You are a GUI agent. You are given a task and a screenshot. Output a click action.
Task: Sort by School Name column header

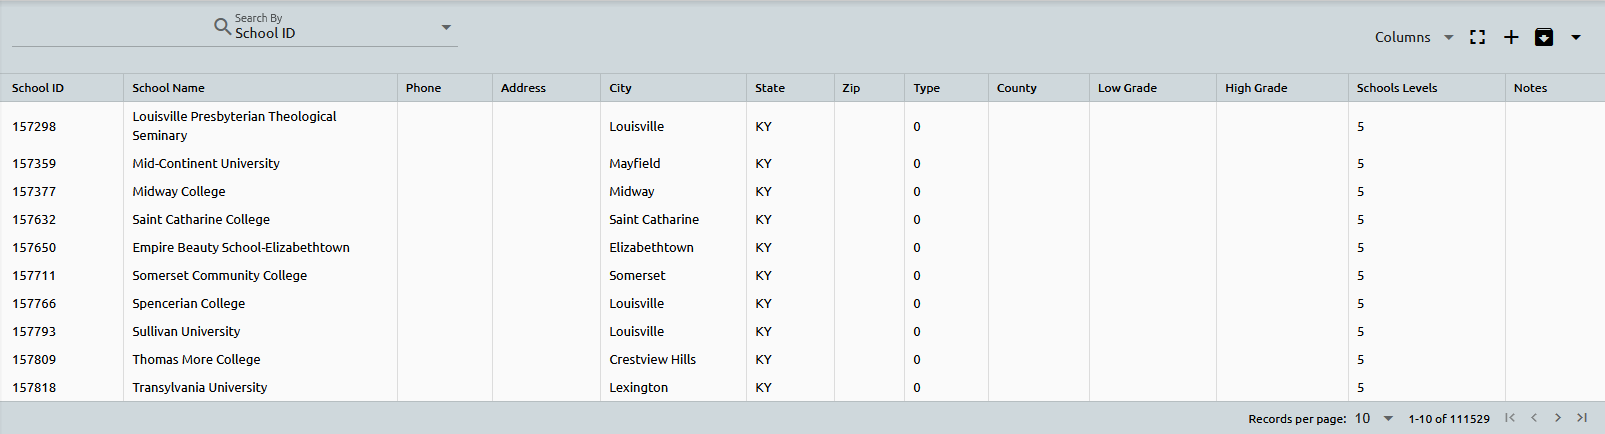point(168,88)
